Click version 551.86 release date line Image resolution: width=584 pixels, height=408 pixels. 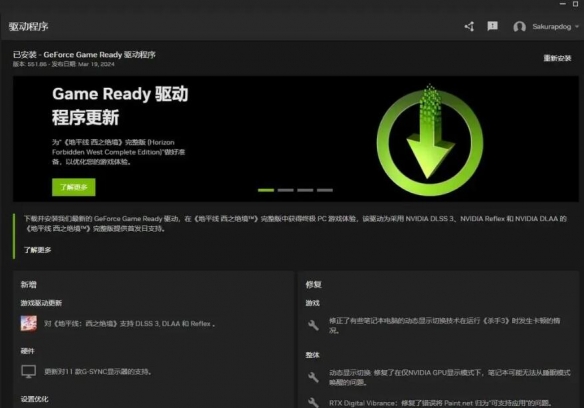pos(64,64)
